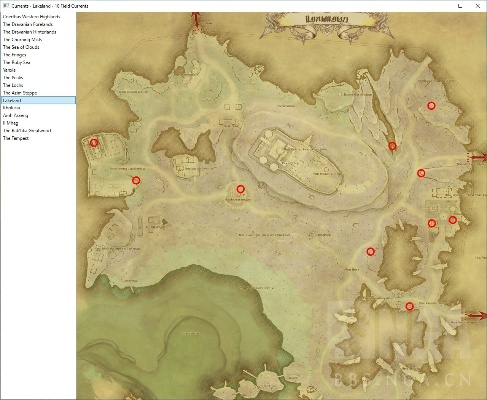Click the current marker on the circular plaza

tap(240, 189)
